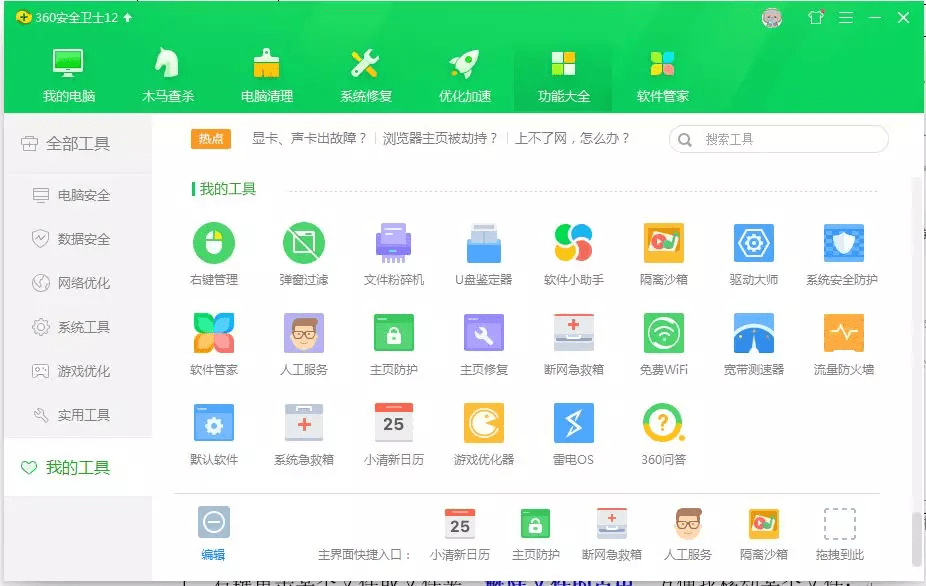Image resolution: width=926 pixels, height=586 pixels.
Task: Select 数据安全 category
Action: (77, 239)
